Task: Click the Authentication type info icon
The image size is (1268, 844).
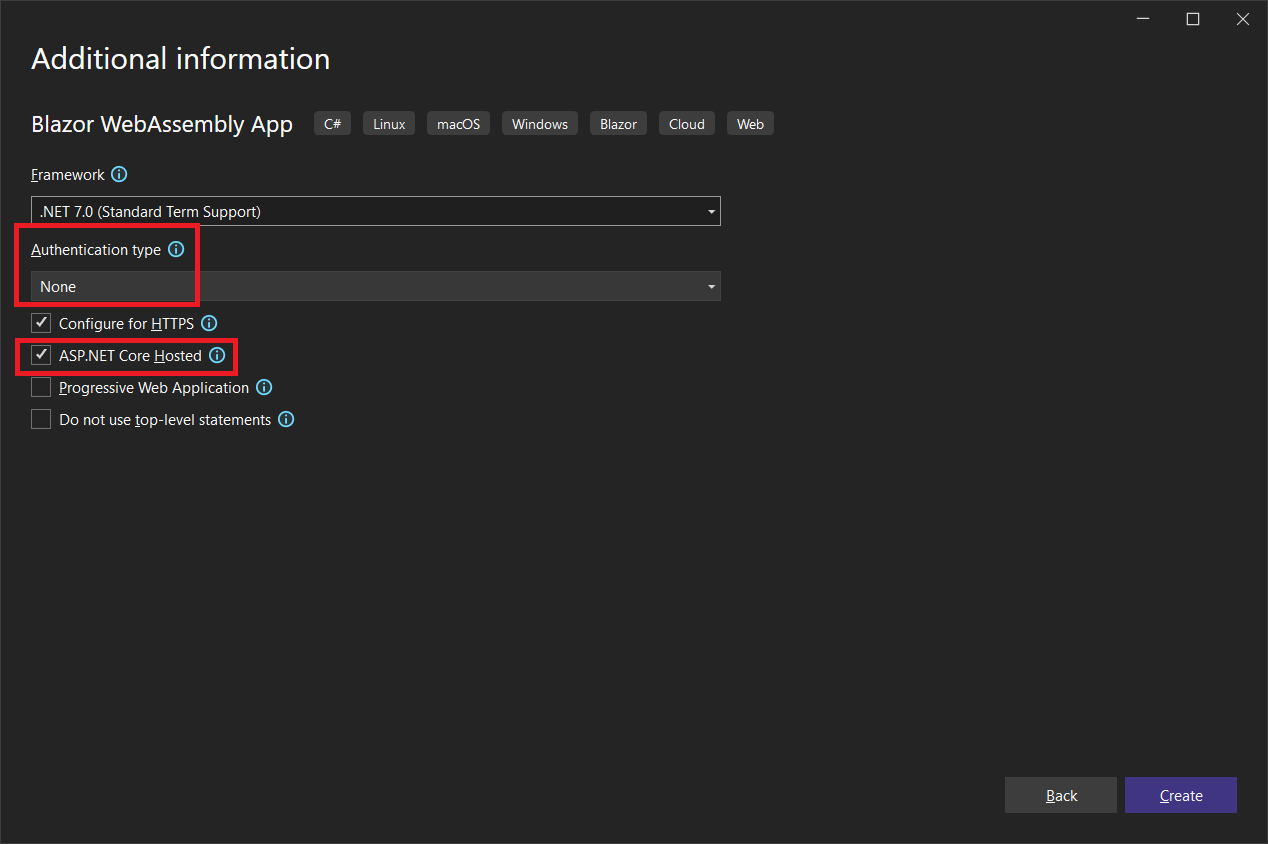Action: (176, 249)
